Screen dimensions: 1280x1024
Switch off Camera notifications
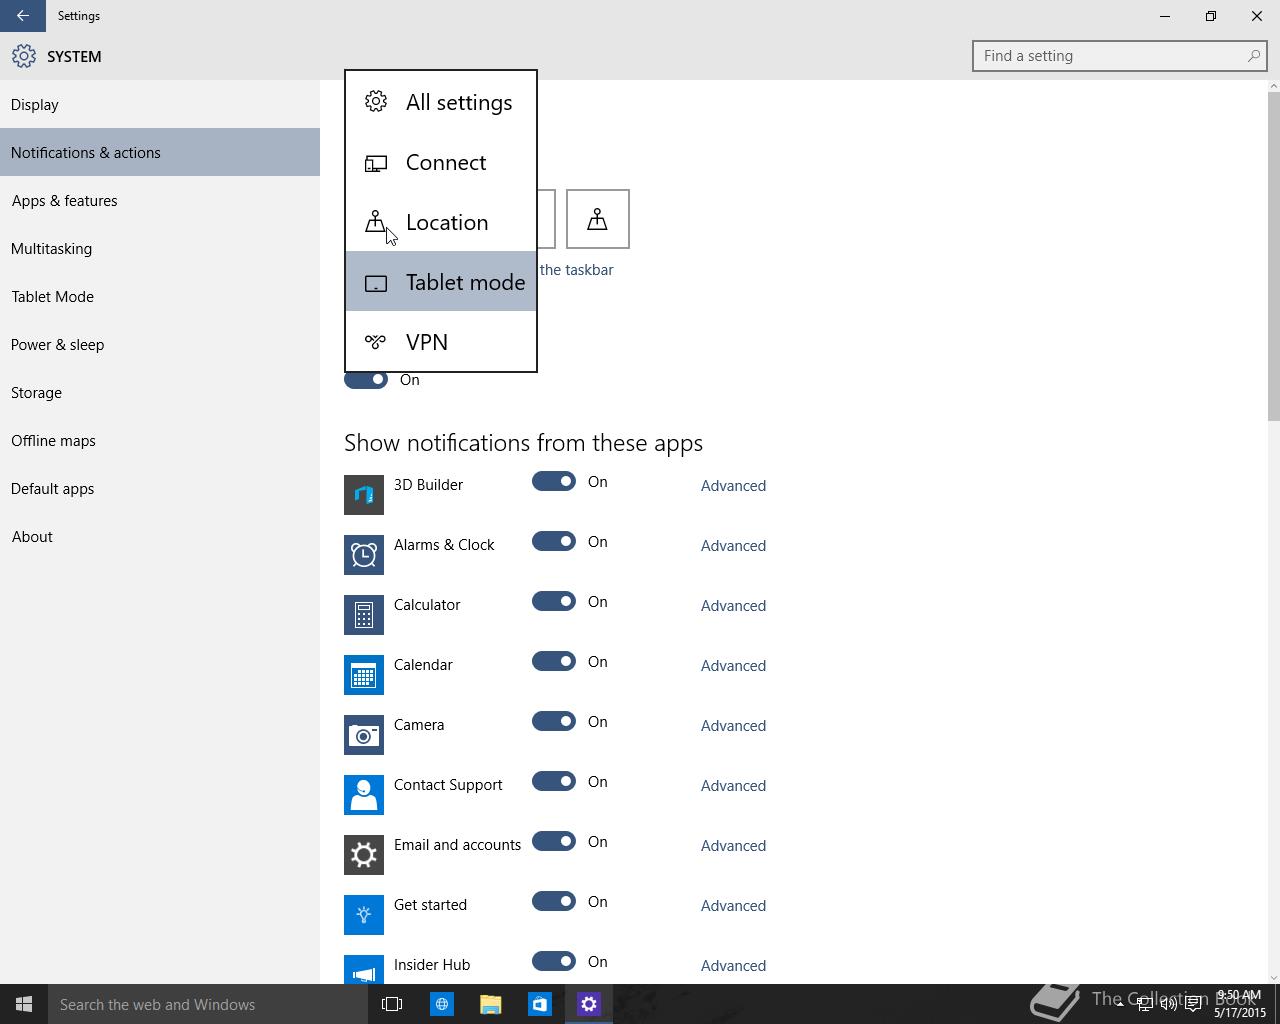(x=554, y=722)
